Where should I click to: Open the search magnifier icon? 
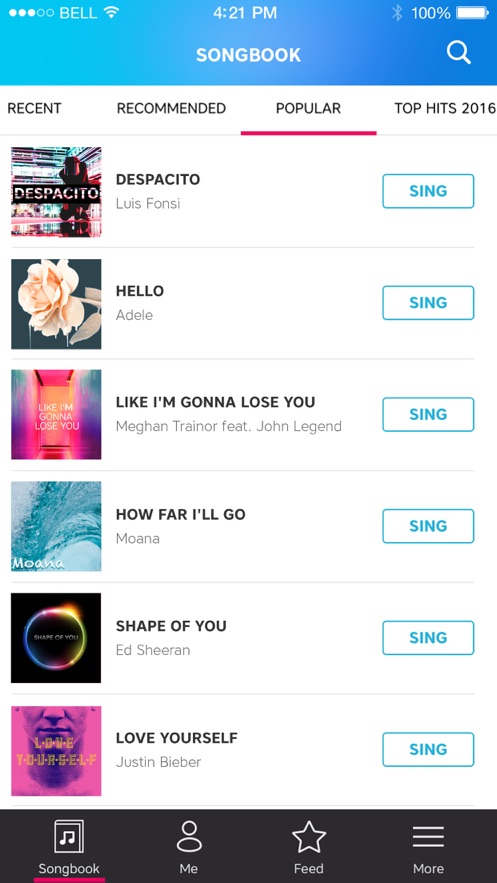point(459,53)
